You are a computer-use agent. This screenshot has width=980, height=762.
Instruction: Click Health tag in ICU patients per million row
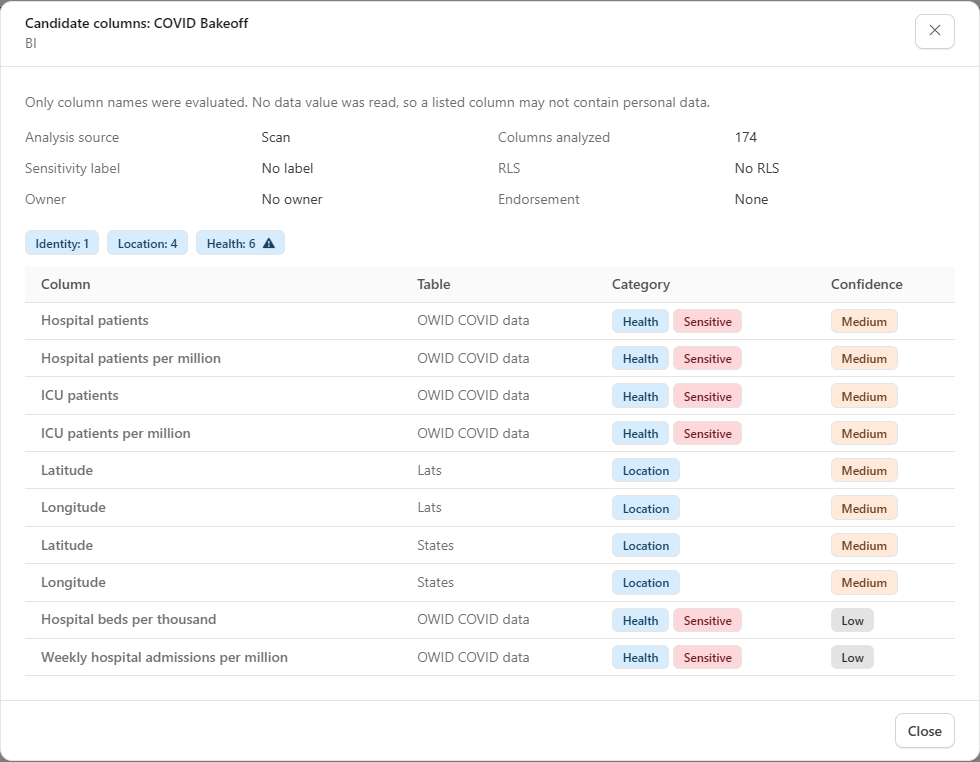(640, 433)
